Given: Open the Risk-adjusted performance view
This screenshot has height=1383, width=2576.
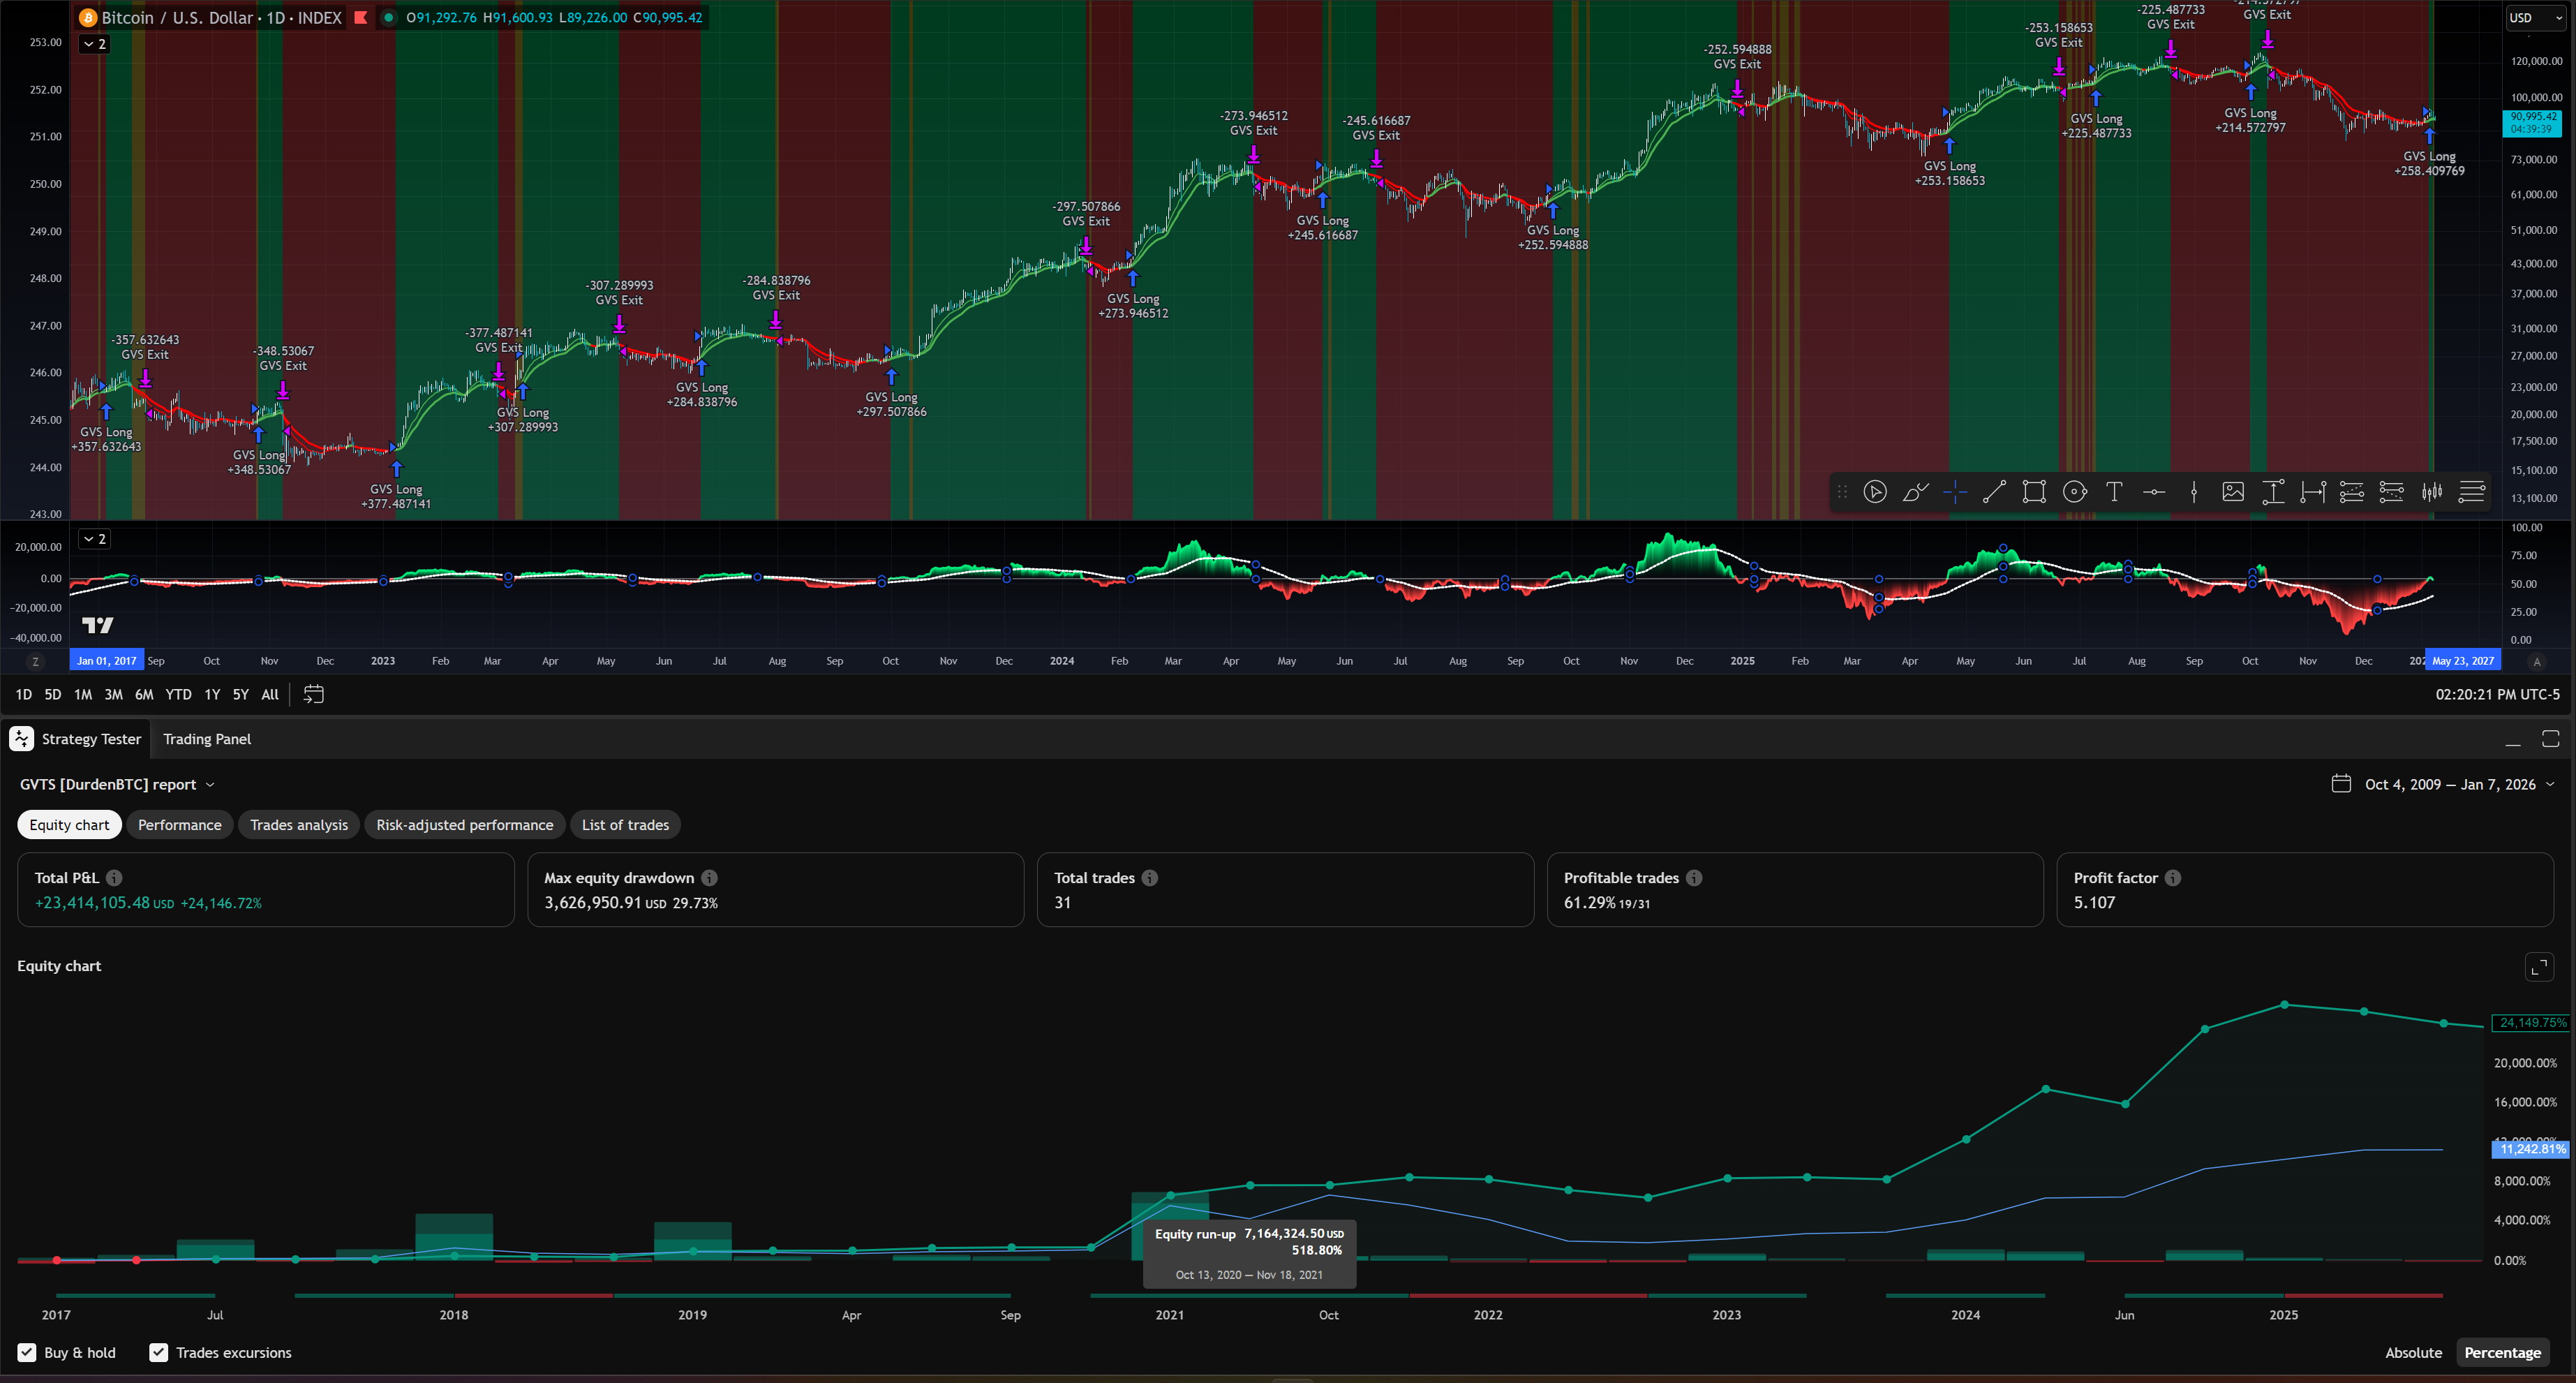Looking at the screenshot, I should click(464, 825).
